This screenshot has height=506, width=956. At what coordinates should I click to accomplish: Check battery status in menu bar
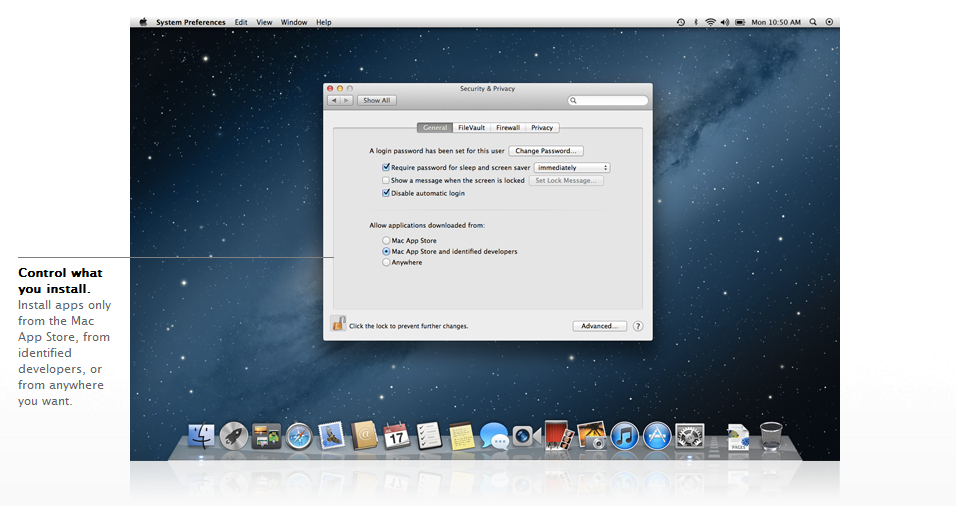click(740, 22)
